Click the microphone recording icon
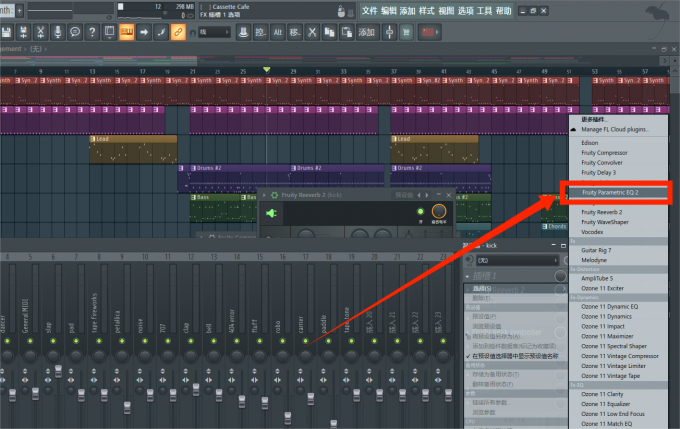The width and height of the screenshot is (680, 429). pos(58,32)
